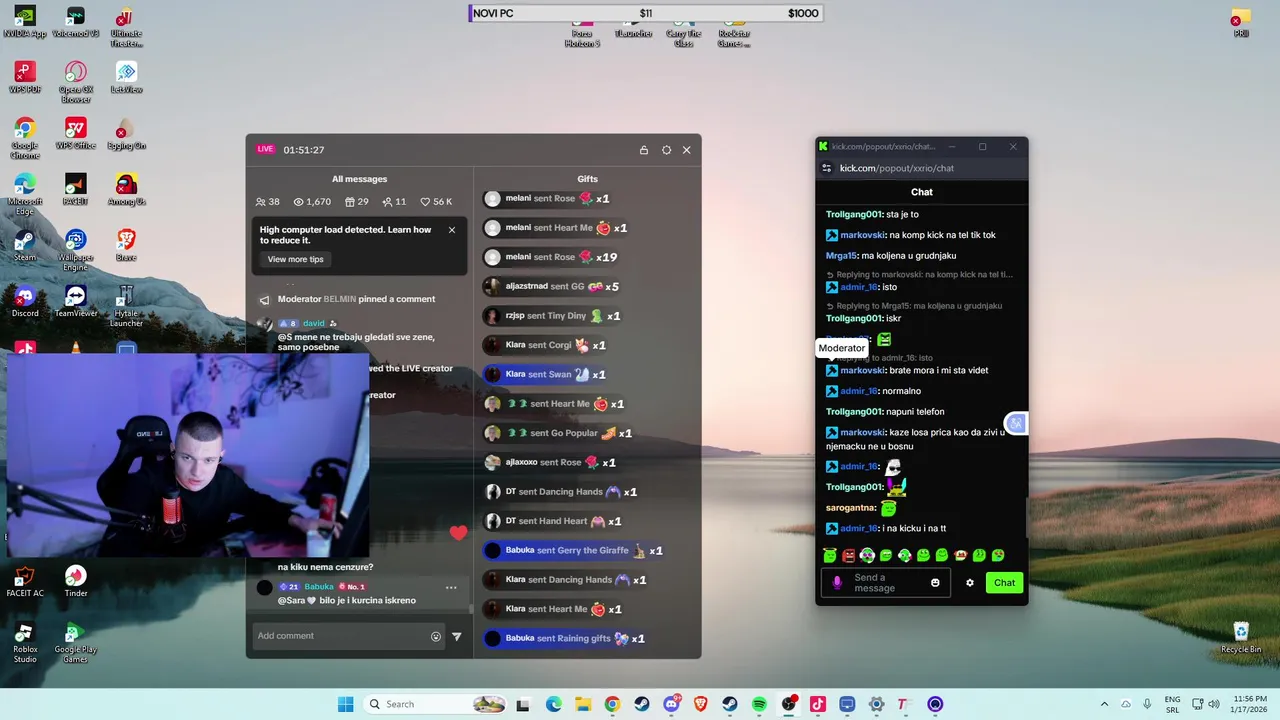This screenshot has height=720, width=1280.
Task: Click the kick.com/popout/xxrio/chat address bar
Action: (x=897, y=168)
